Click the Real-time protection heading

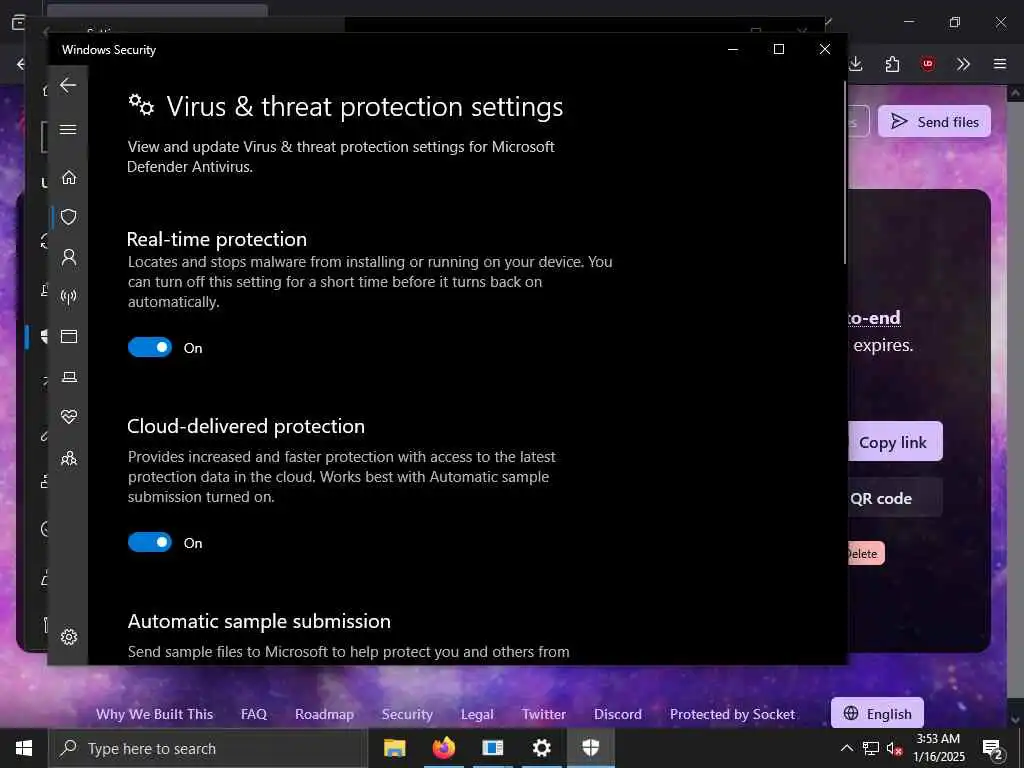click(x=217, y=239)
